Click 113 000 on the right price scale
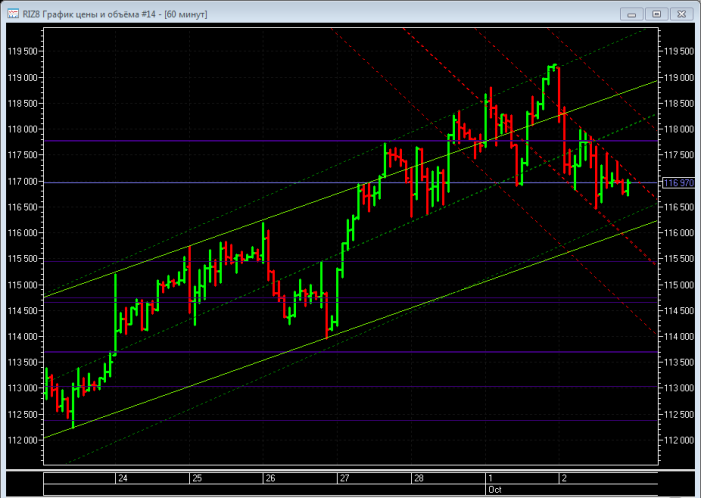701x498 pixels. tap(679, 388)
